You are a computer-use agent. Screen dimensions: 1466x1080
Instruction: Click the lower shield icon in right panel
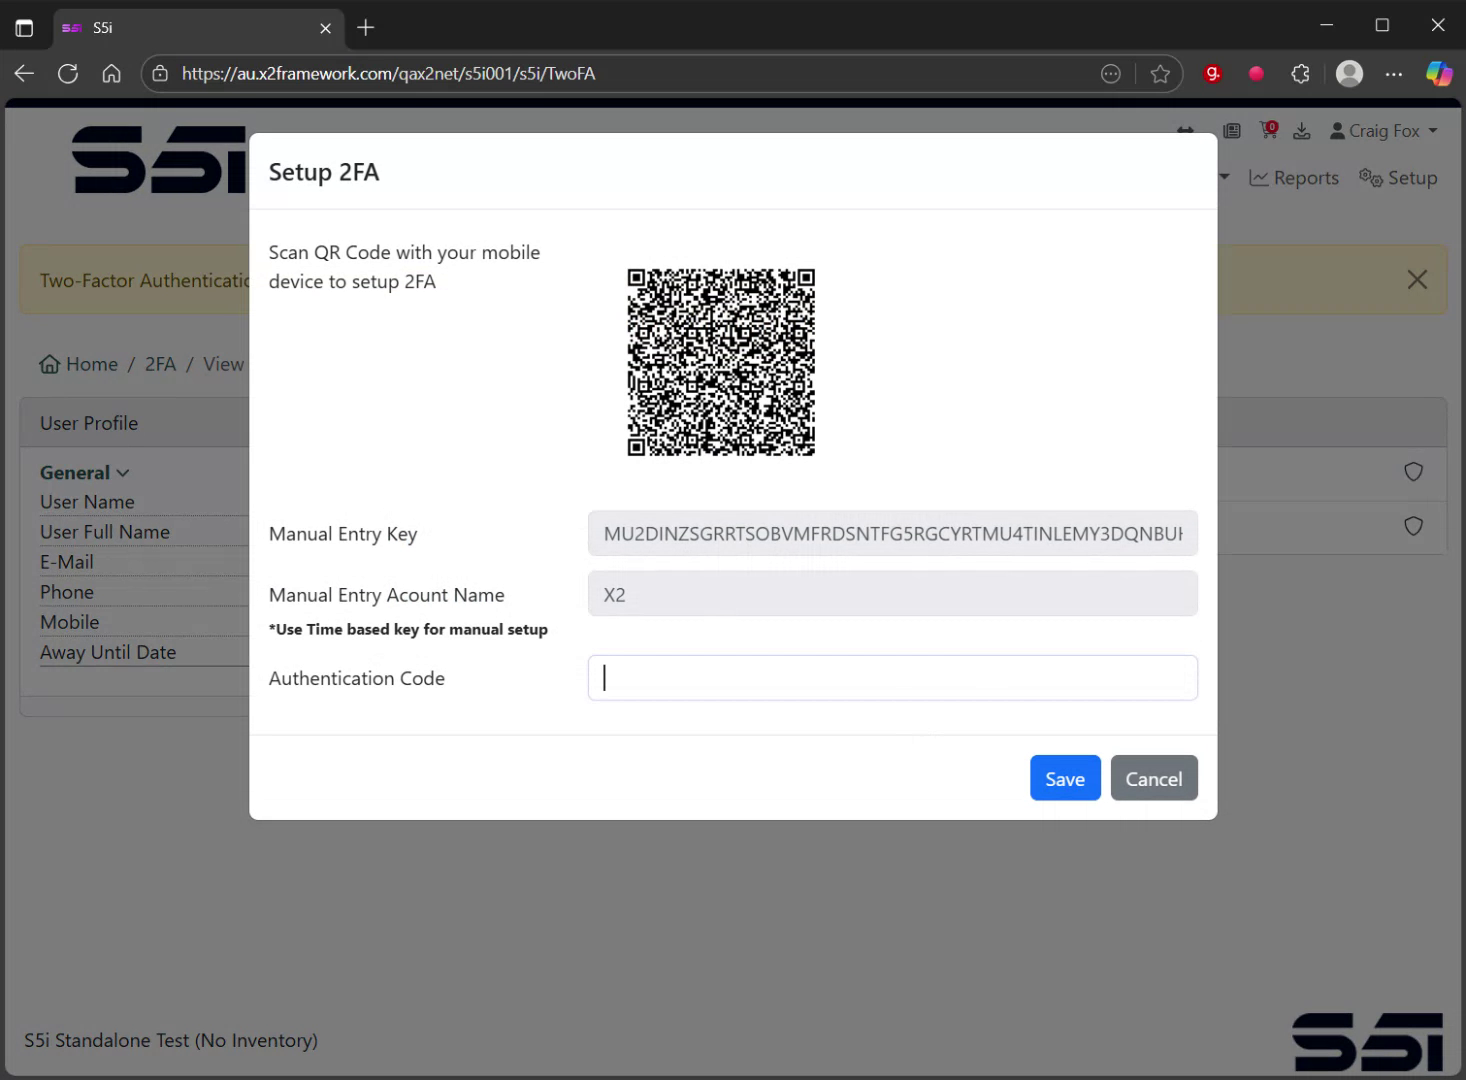[1413, 526]
